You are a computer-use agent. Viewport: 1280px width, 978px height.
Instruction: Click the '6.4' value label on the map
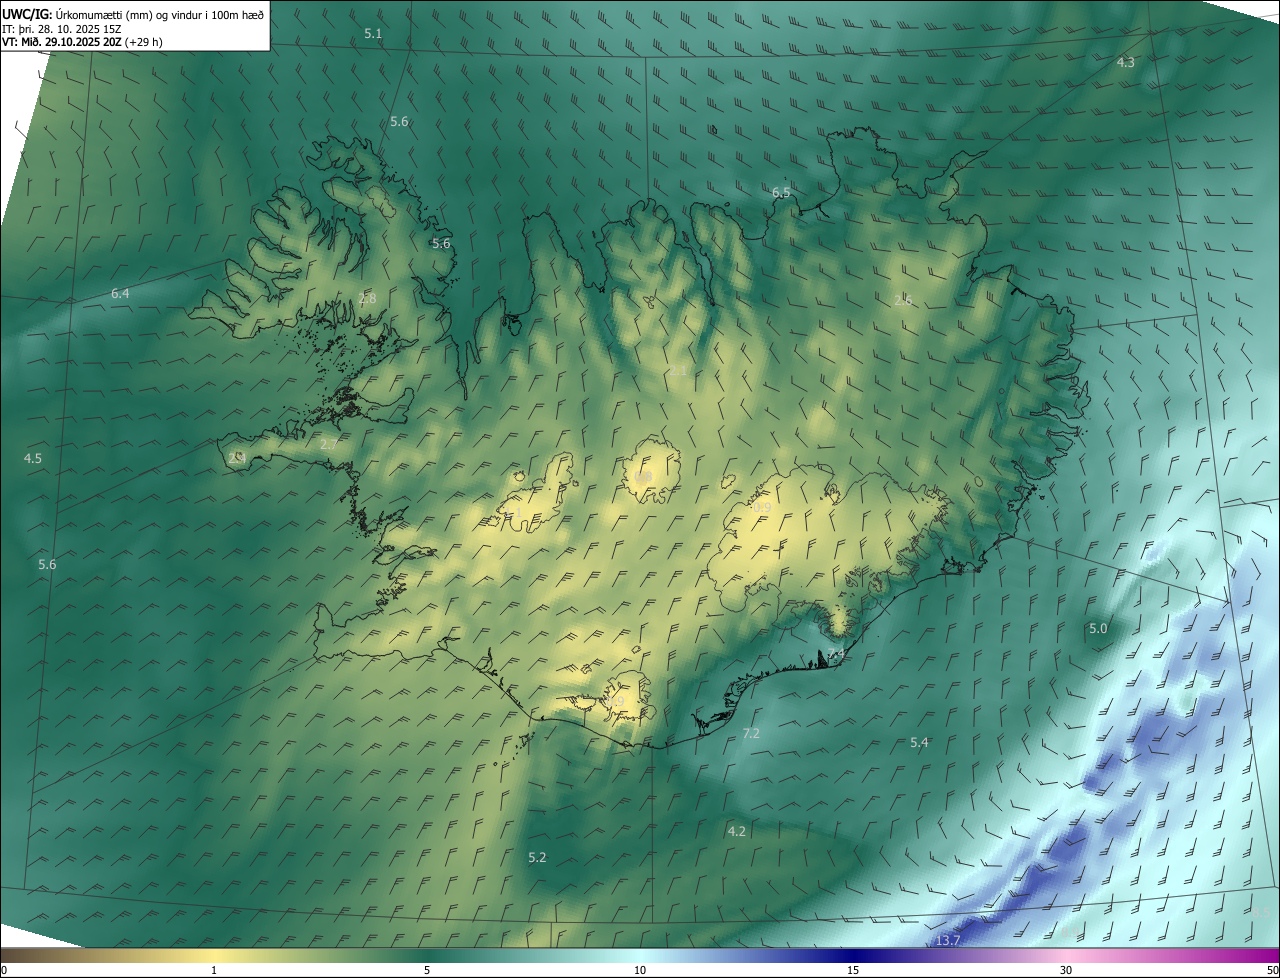120,293
